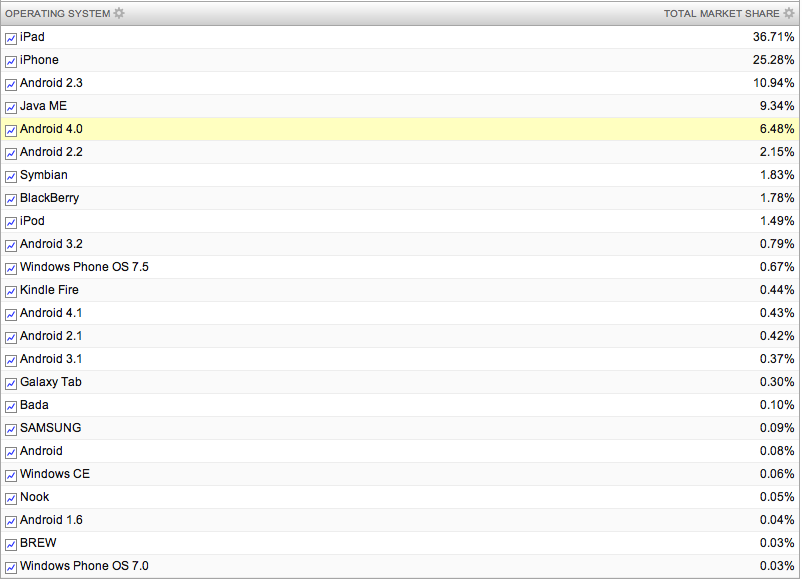The image size is (802, 579).
Task: Open chart icon for Windows CE
Action: point(11,476)
